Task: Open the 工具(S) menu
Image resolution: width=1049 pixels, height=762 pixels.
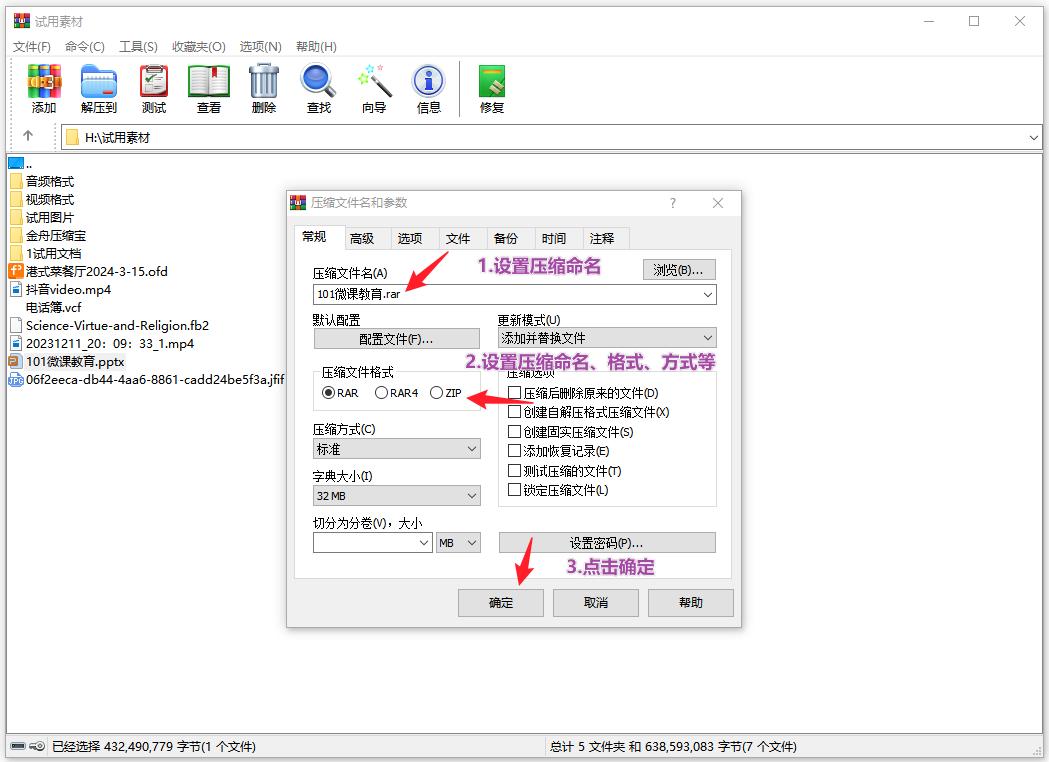Action: tap(138, 46)
